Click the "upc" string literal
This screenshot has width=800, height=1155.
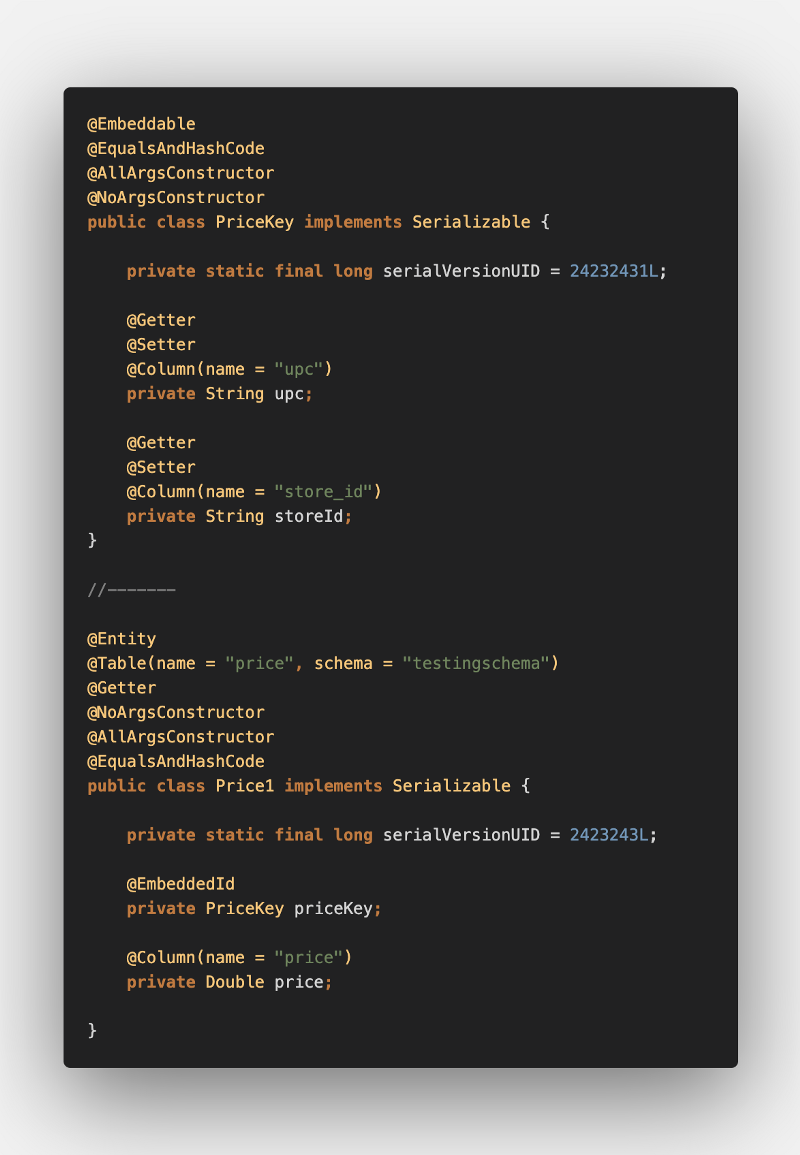[299, 369]
